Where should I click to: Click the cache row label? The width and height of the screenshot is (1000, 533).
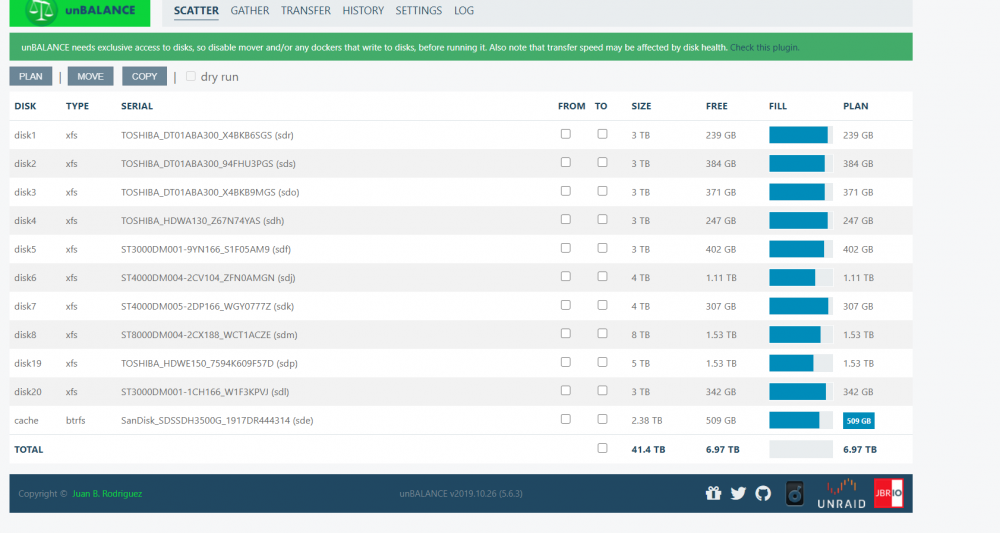[x=26, y=421]
